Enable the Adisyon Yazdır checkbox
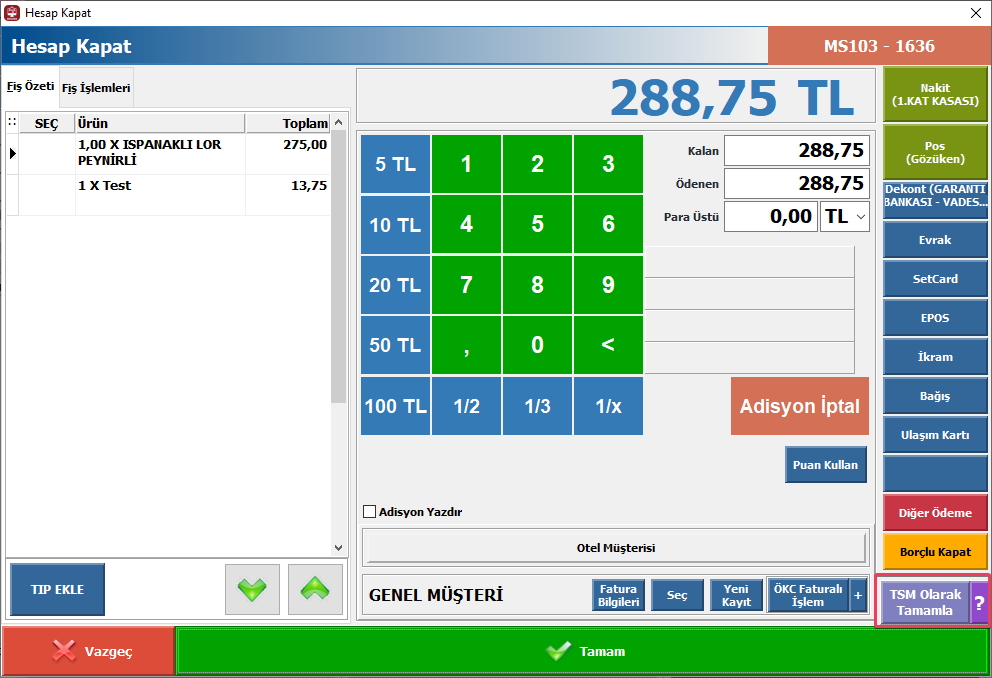Image resolution: width=992 pixels, height=678 pixels. tap(369, 512)
